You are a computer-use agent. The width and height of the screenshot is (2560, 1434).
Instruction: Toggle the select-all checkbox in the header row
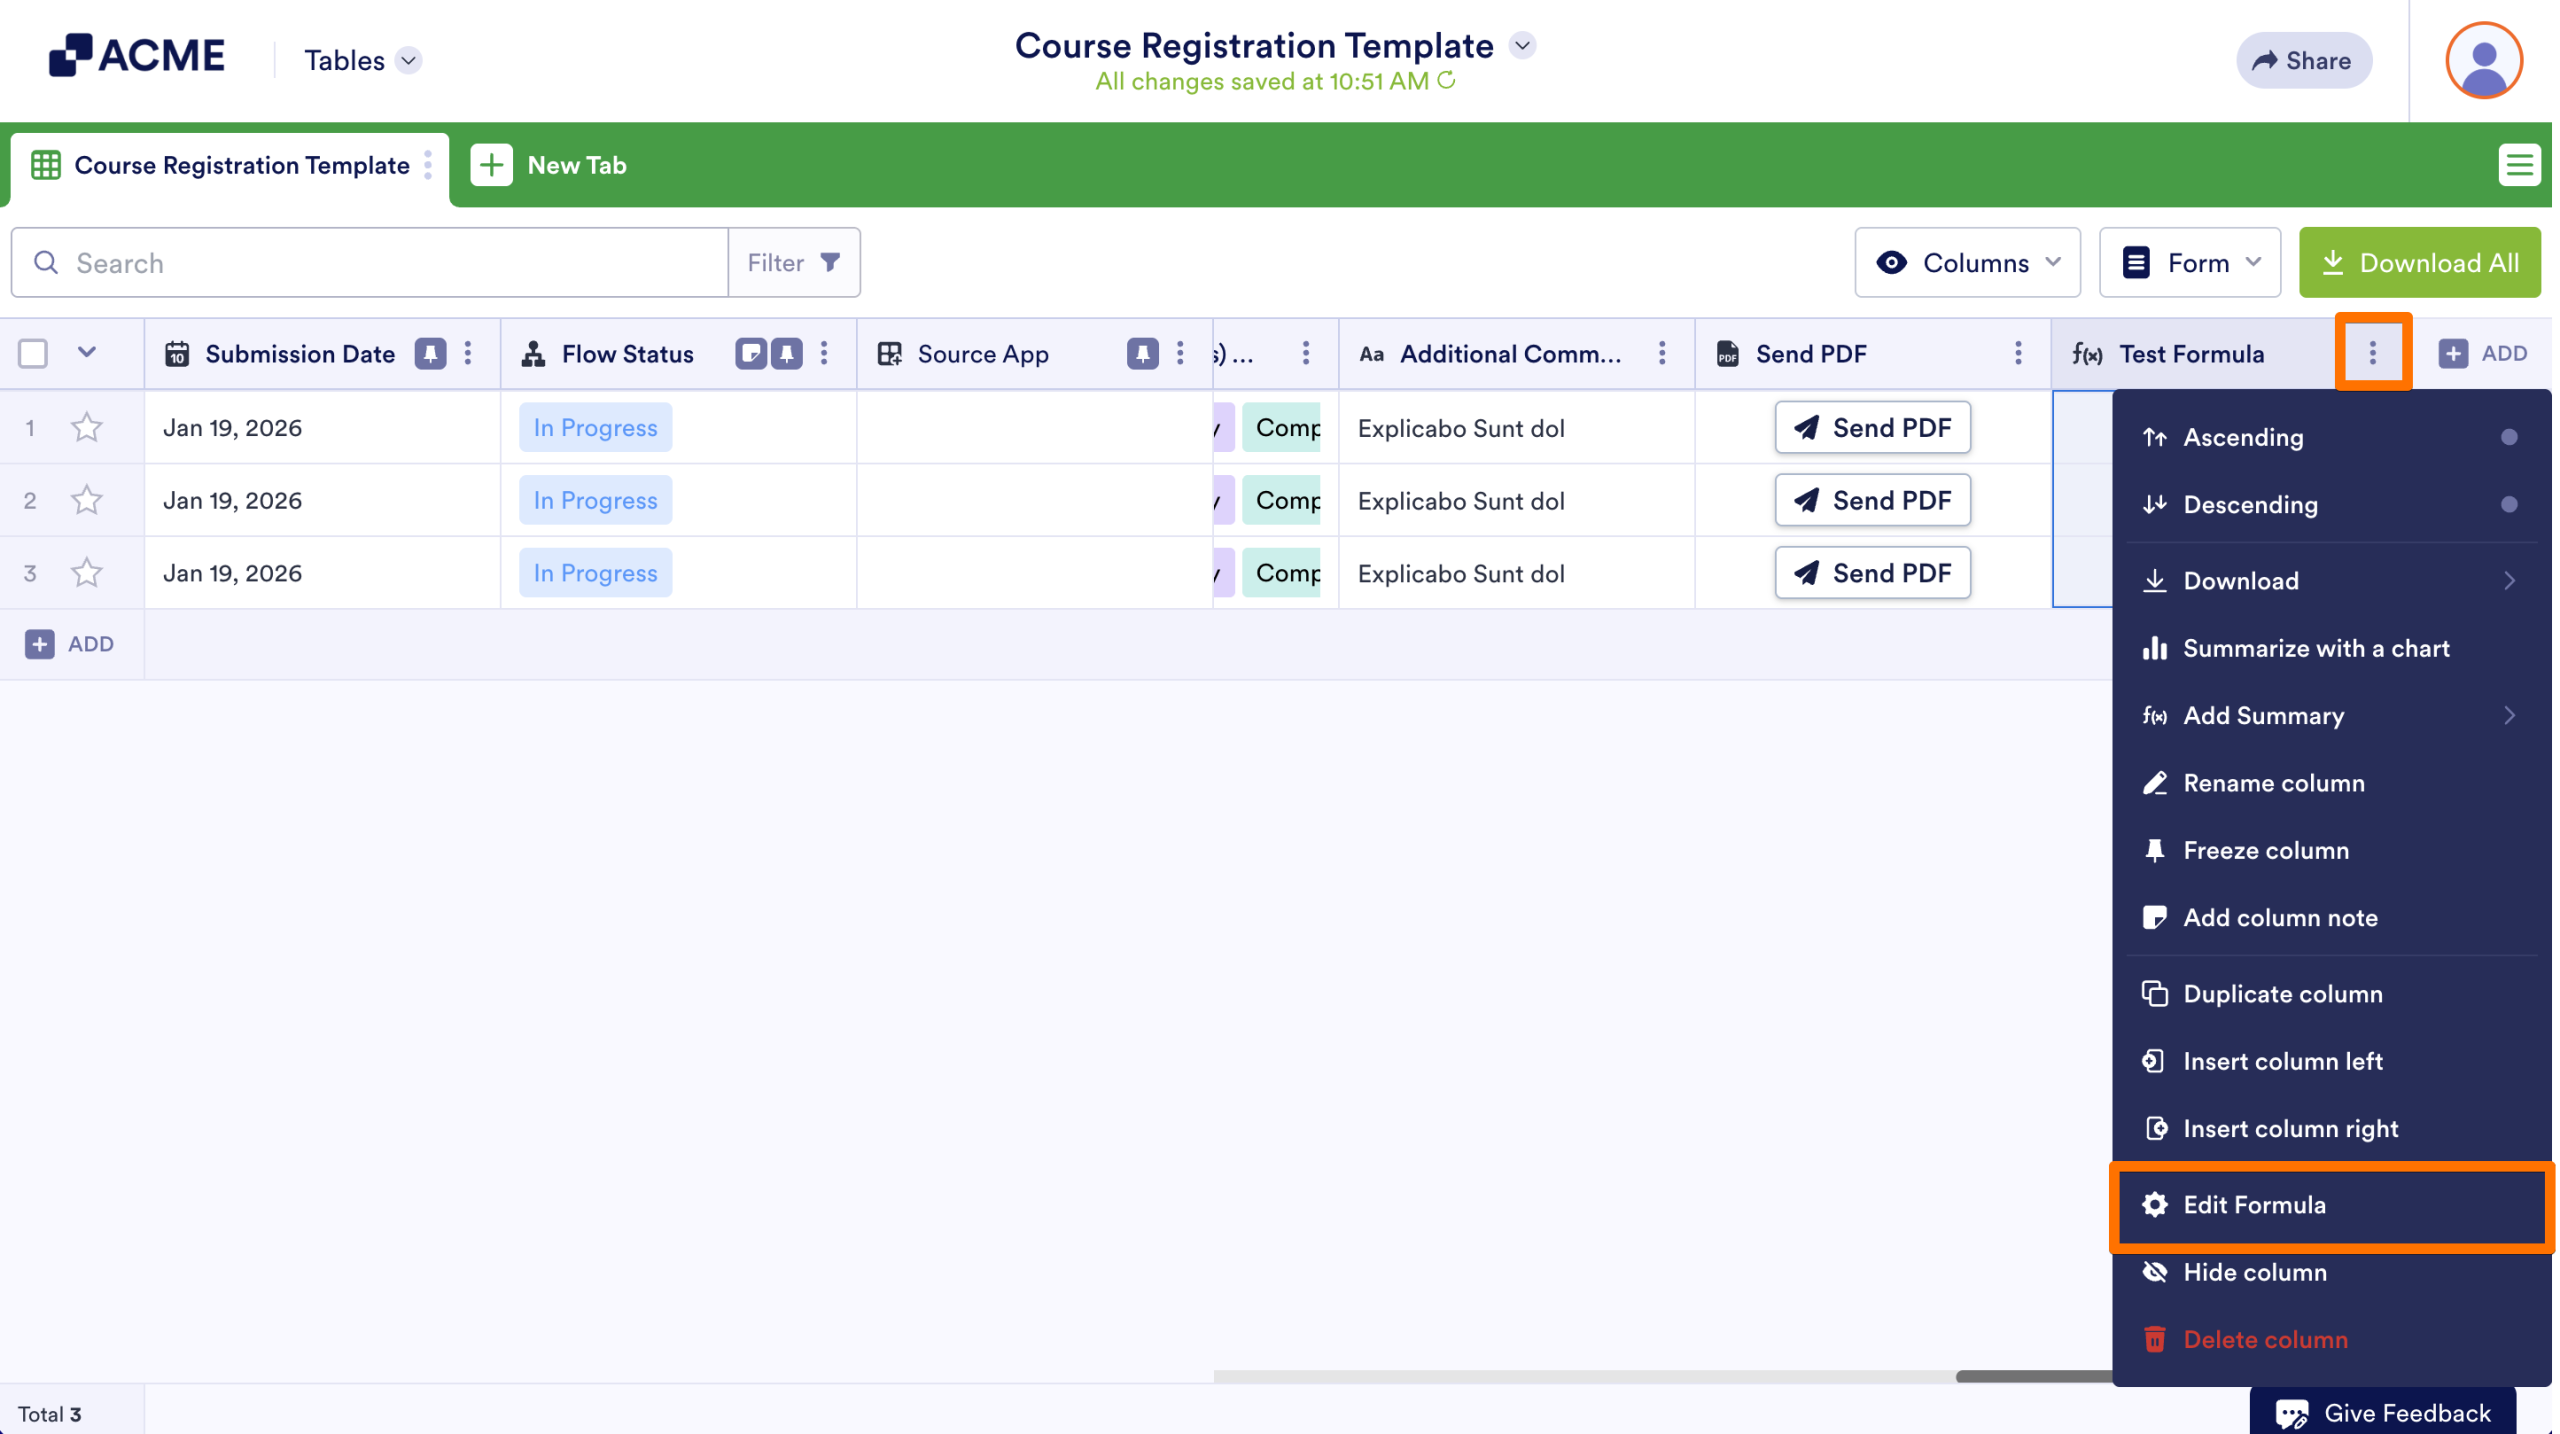[x=32, y=353]
